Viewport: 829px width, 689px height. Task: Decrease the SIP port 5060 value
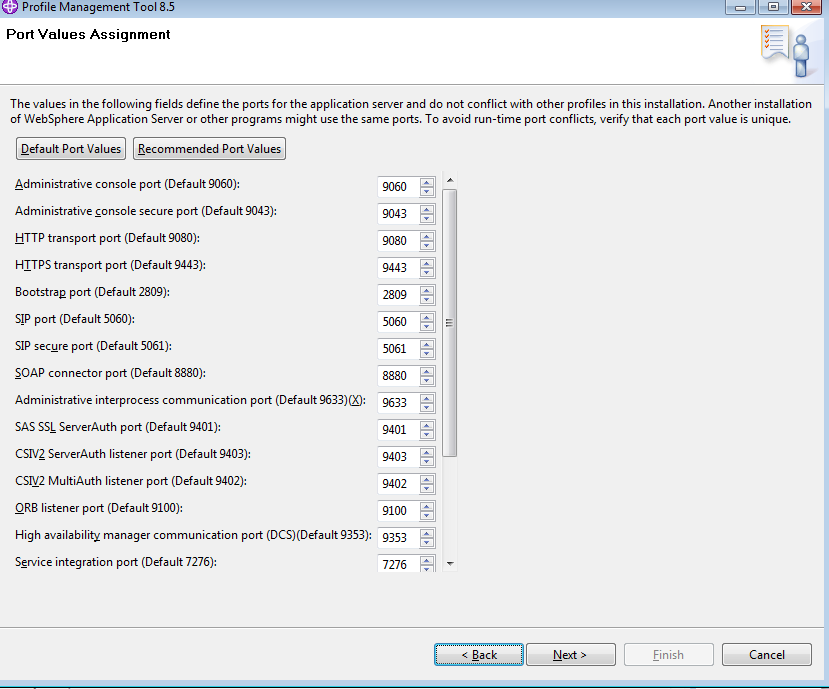click(427, 326)
